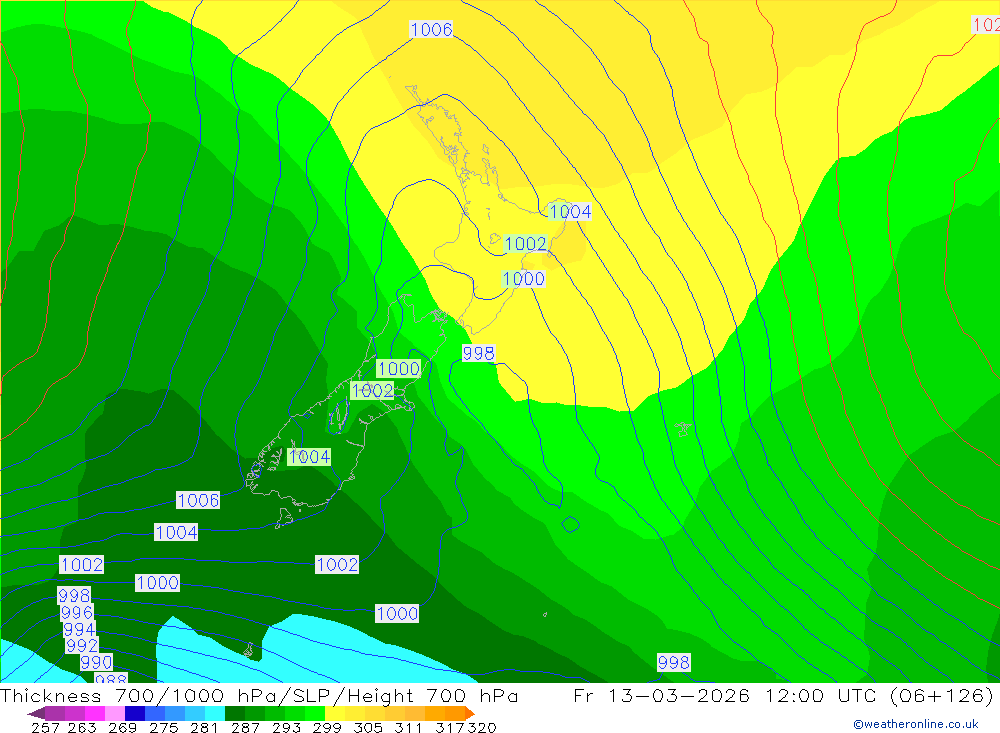
Task: Click legend value 320
Action: 482,727
